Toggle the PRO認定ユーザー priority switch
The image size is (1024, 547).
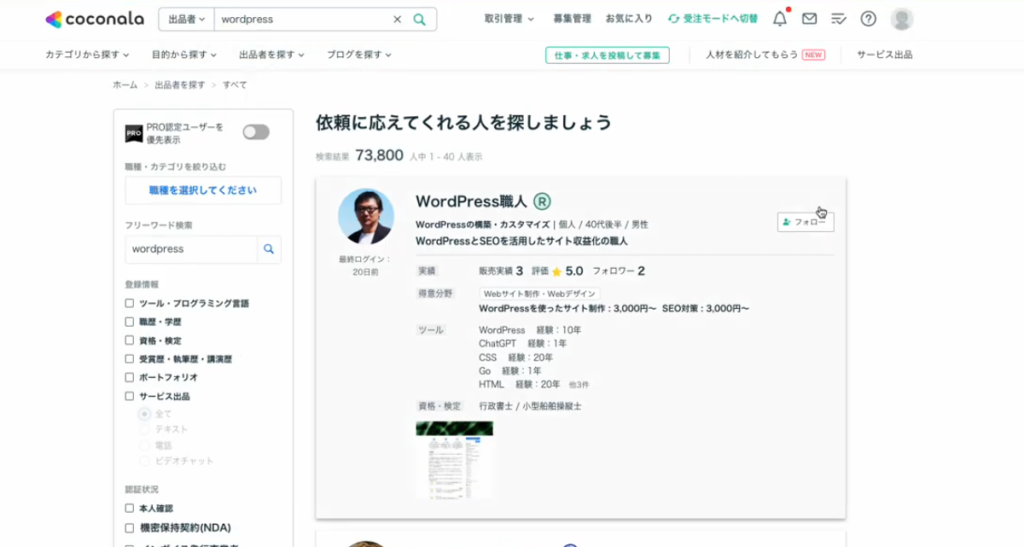click(x=256, y=133)
